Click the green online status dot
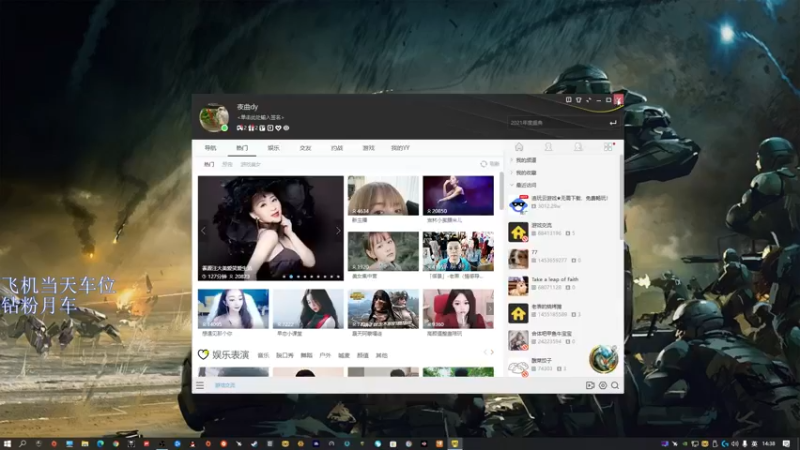The width and height of the screenshot is (800, 450). [x=224, y=128]
